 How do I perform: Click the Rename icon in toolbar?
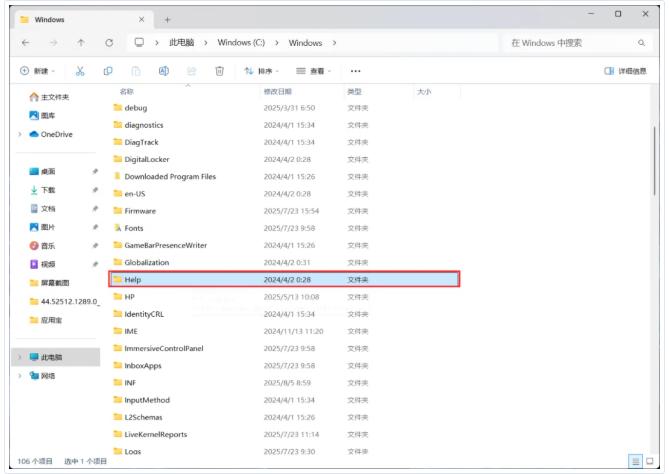164,70
